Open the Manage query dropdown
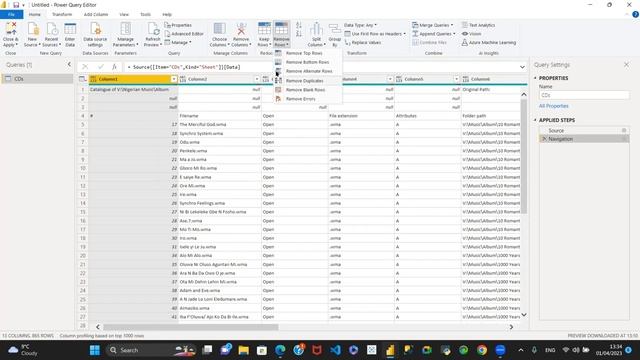Image resolution: width=640 pixels, height=360 pixels. click(178, 42)
